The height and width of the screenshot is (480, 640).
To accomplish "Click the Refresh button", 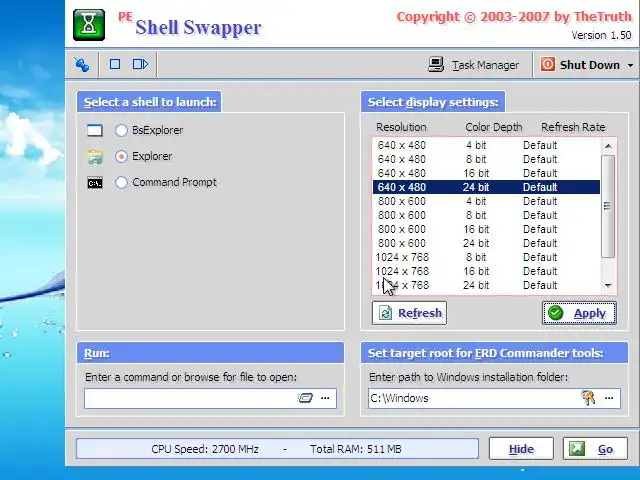I will pyautogui.click(x=409, y=313).
